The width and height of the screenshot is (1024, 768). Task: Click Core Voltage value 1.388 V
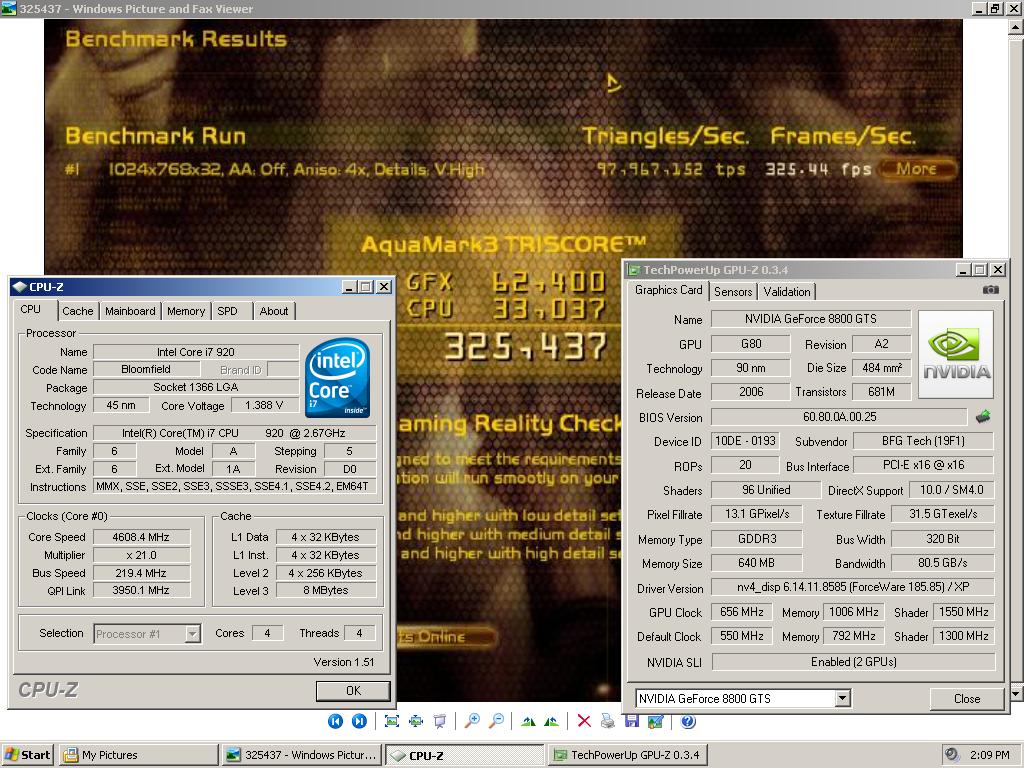pos(264,406)
